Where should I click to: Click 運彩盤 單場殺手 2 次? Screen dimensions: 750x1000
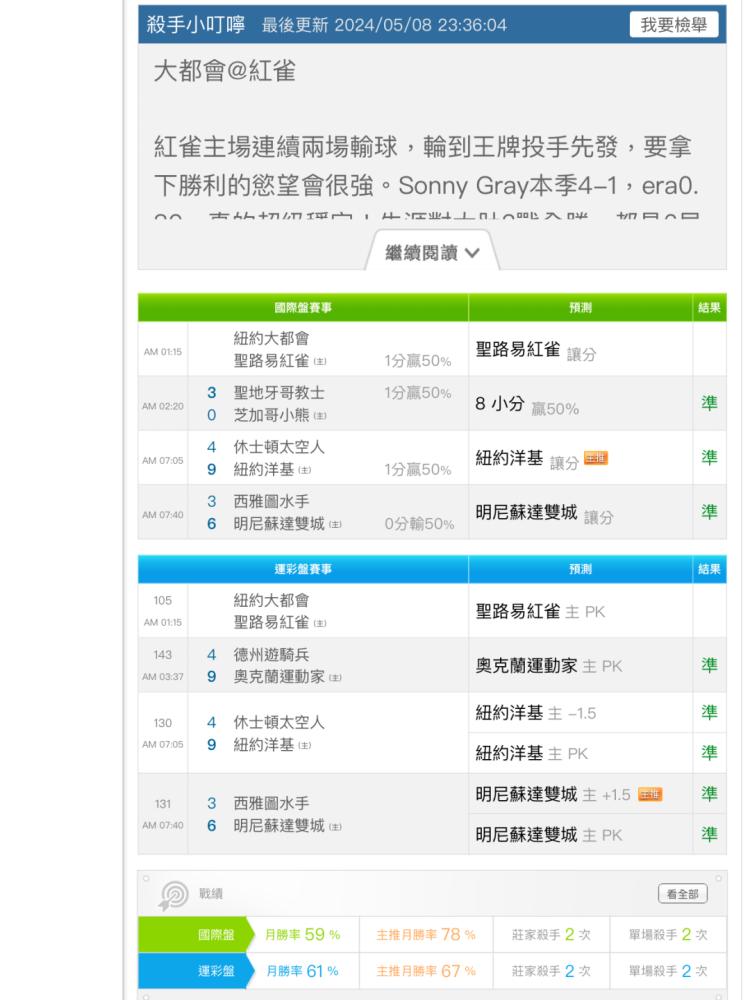tap(668, 971)
